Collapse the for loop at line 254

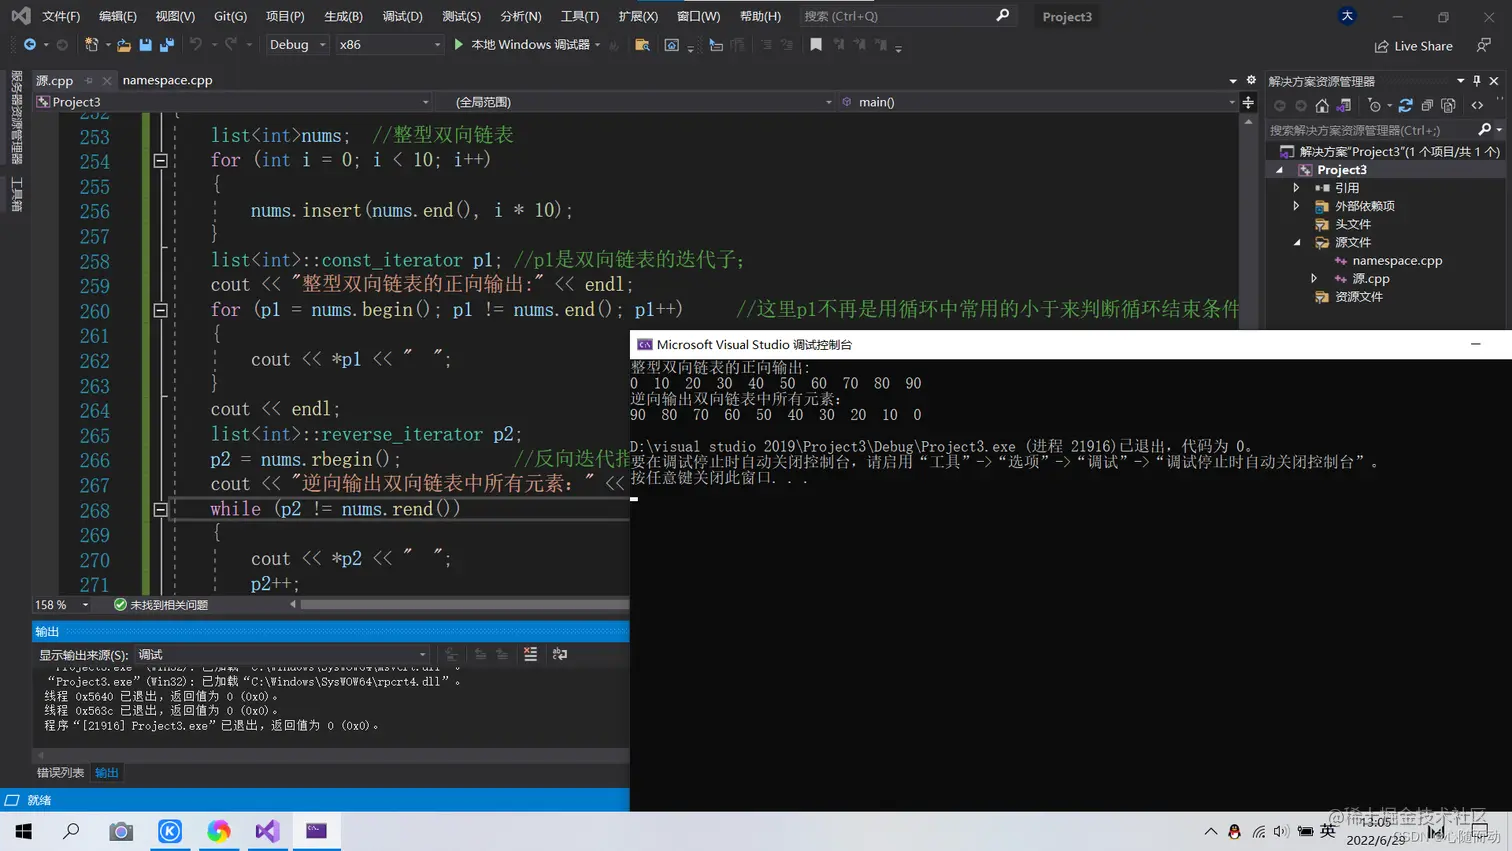(160, 160)
